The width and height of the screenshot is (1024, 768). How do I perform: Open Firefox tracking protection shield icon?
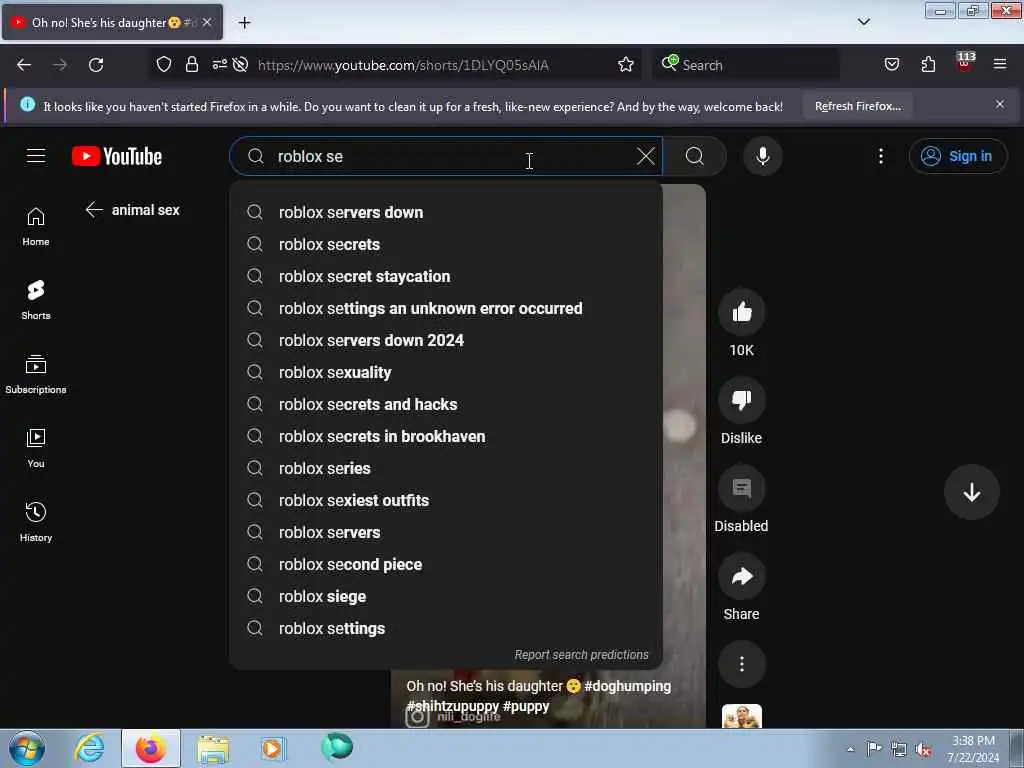click(x=164, y=65)
